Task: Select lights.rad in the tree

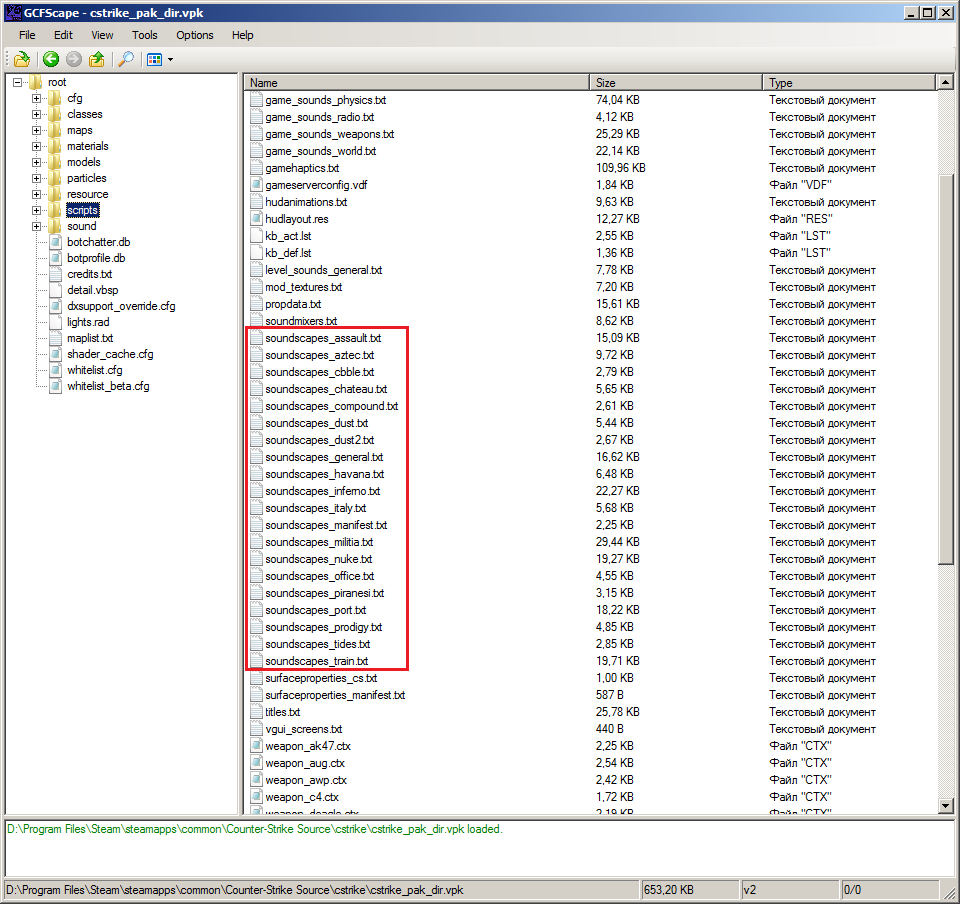Action: tap(88, 322)
